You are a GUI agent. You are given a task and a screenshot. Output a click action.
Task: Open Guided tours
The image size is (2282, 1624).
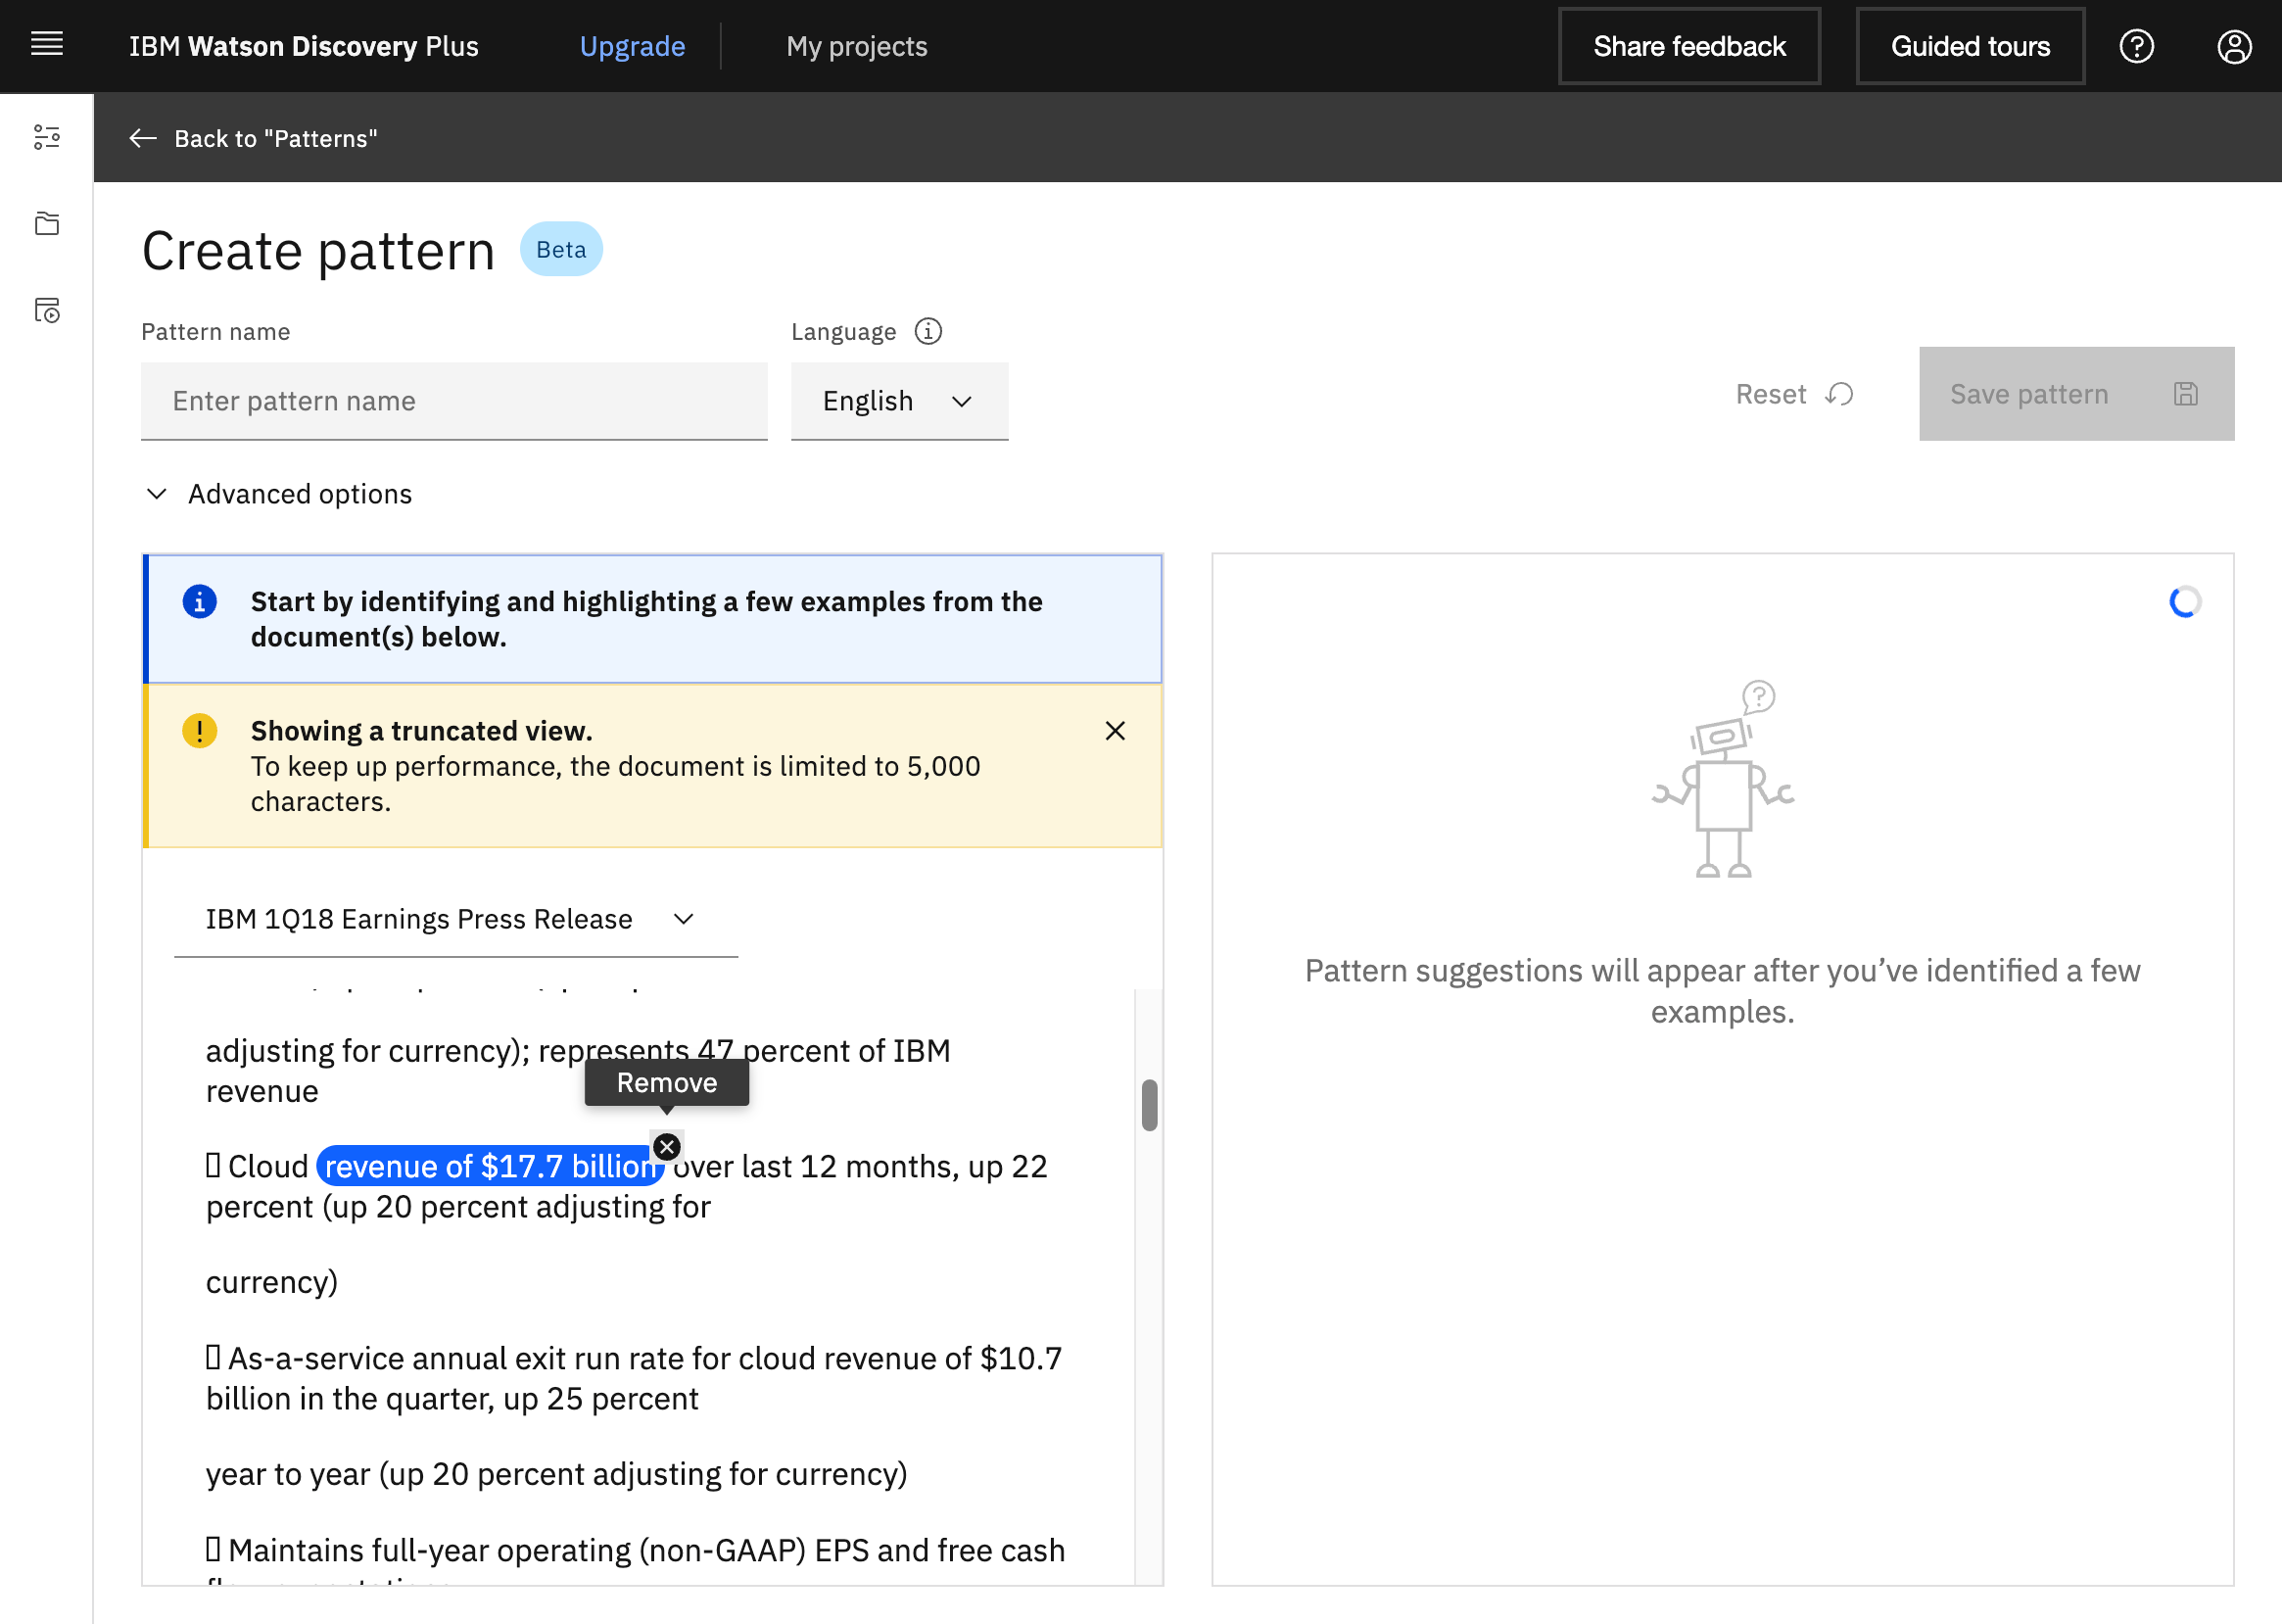1970,46
